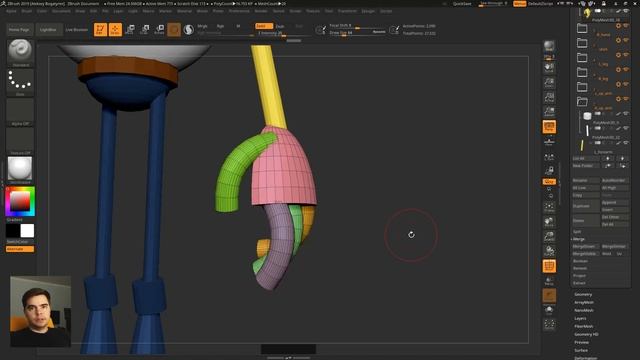Expand the Geometry section

(x=583, y=294)
